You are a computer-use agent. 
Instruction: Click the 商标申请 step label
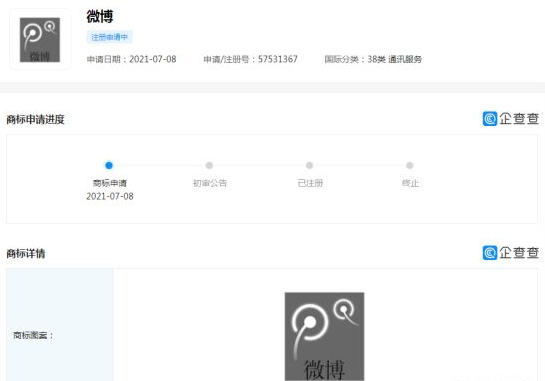tap(110, 183)
